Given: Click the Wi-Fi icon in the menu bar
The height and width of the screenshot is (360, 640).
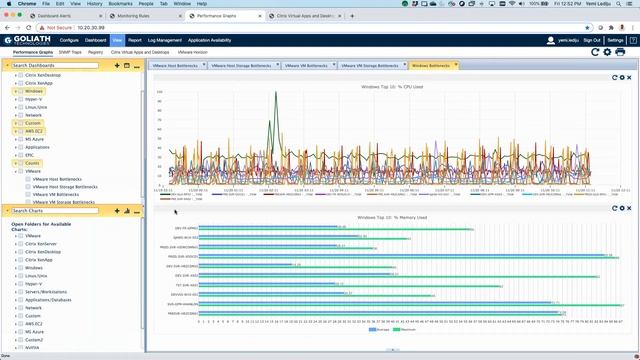Looking at the screenshot, I should pos(512,4).
